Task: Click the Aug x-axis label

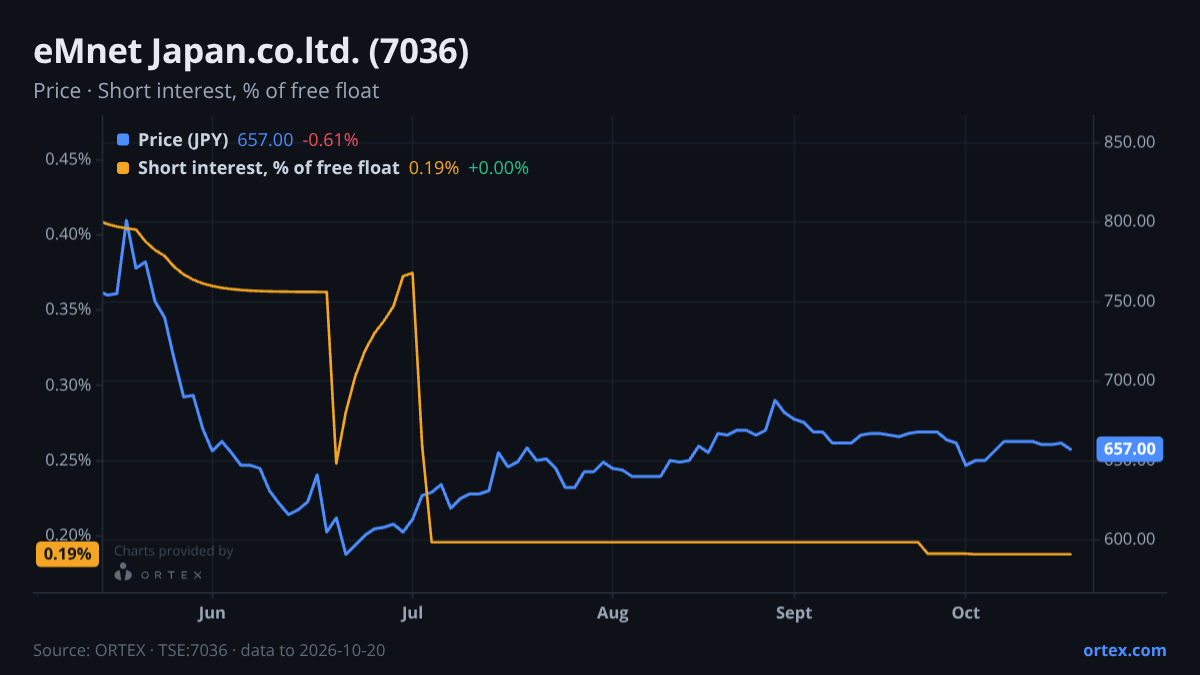Action: [613, 613]
